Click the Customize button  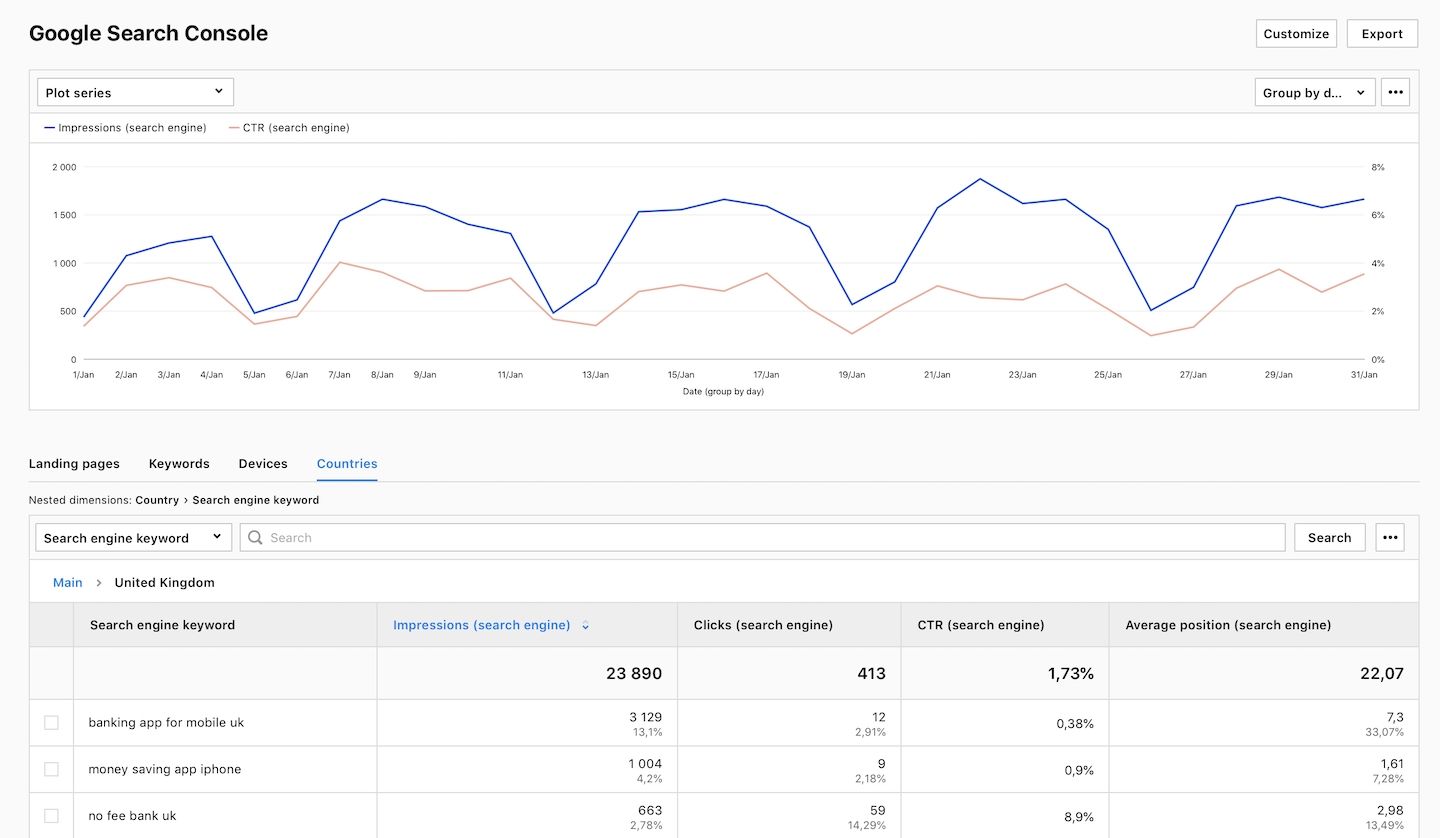[x=1296, y=33]
